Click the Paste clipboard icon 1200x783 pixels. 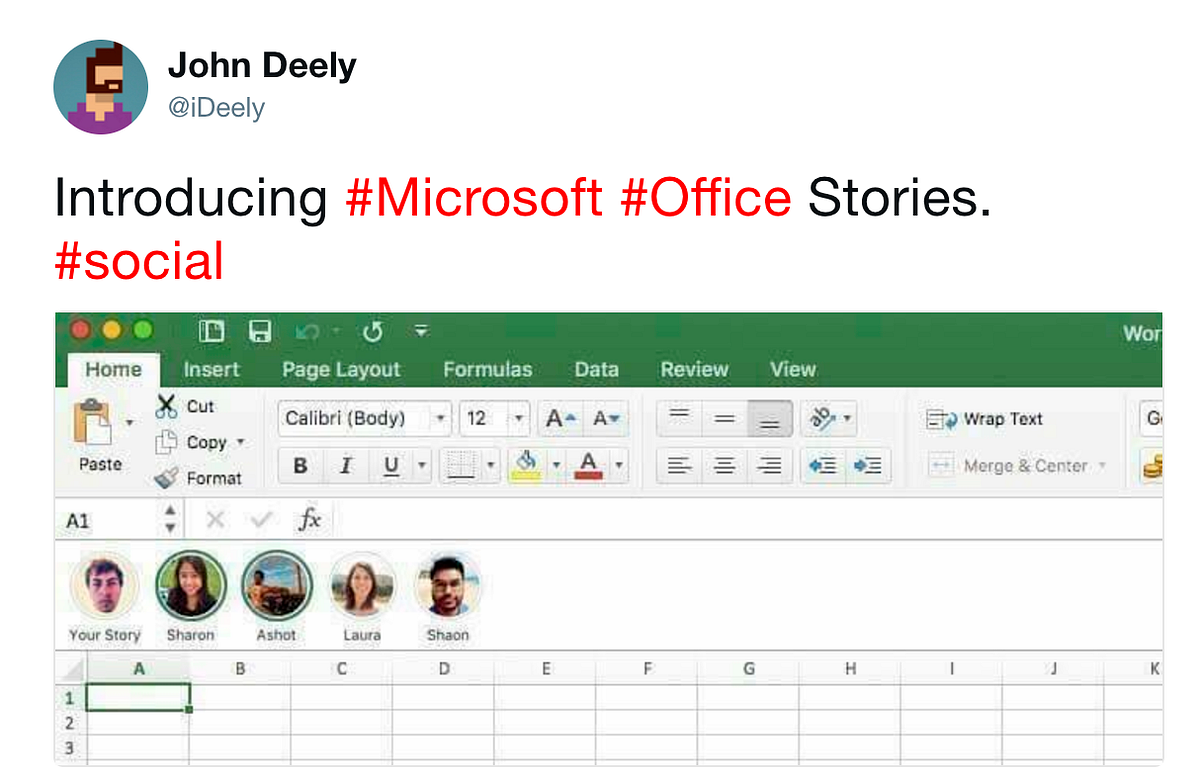tap(93, 422)
